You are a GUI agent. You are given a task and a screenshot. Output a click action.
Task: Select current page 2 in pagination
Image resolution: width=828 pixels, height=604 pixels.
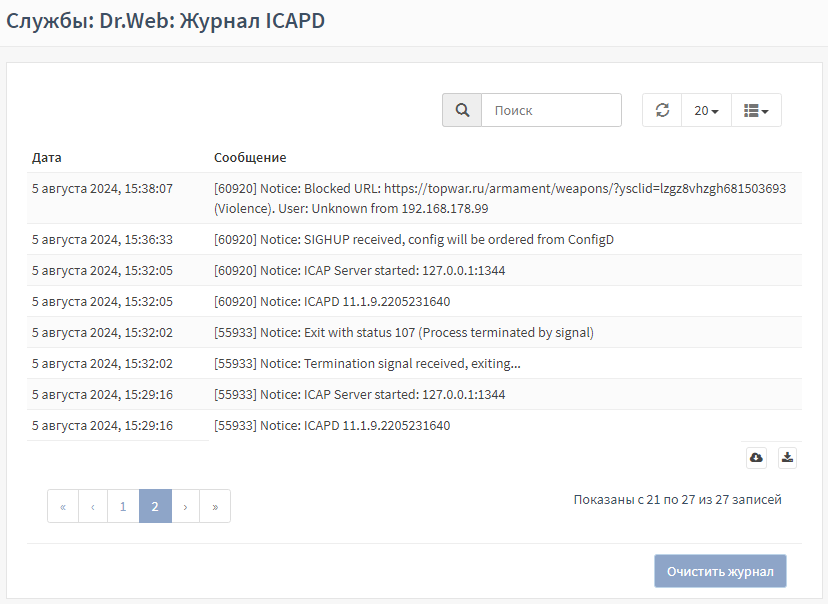click(155, 506)
